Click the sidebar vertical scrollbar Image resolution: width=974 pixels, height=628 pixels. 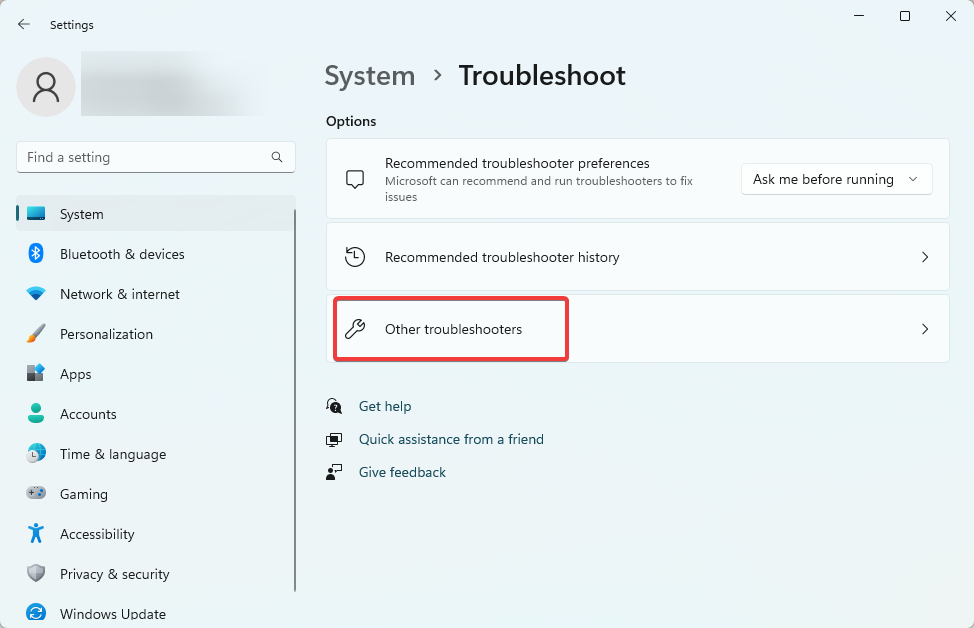pos(295,401)
